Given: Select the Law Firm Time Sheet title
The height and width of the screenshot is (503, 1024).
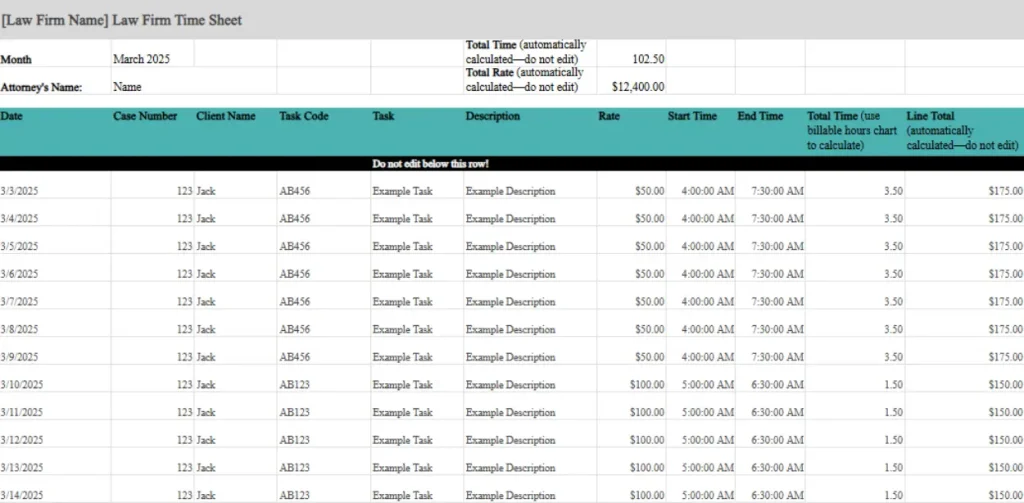Looking at the screenshot, I should point(121,20).
